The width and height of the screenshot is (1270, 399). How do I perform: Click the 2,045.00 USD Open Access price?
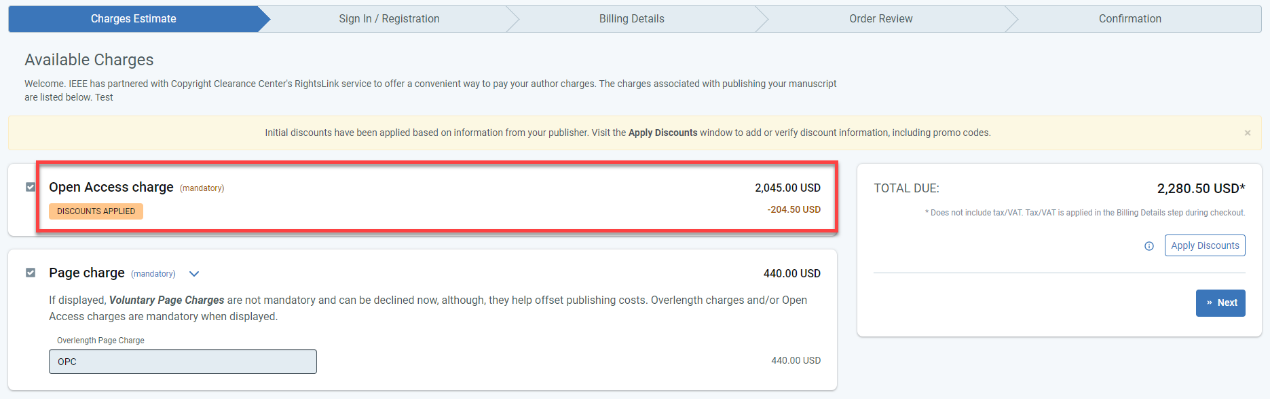788,187
